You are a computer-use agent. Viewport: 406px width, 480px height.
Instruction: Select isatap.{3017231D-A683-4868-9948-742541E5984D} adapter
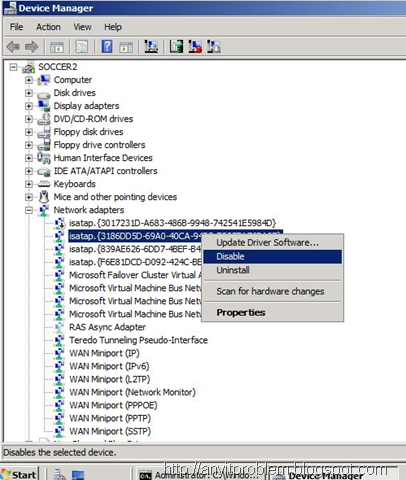click(x=173, y=223)
